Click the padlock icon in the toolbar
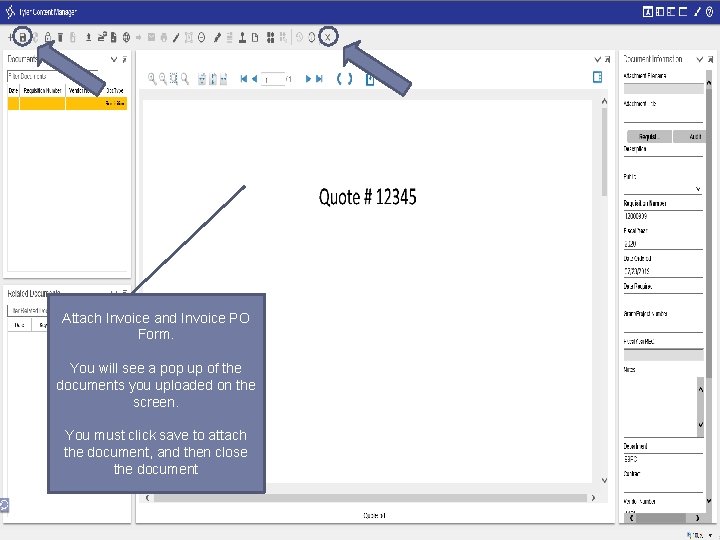Image resolution: width=720 pixels, height=540 pixels. 48,37
